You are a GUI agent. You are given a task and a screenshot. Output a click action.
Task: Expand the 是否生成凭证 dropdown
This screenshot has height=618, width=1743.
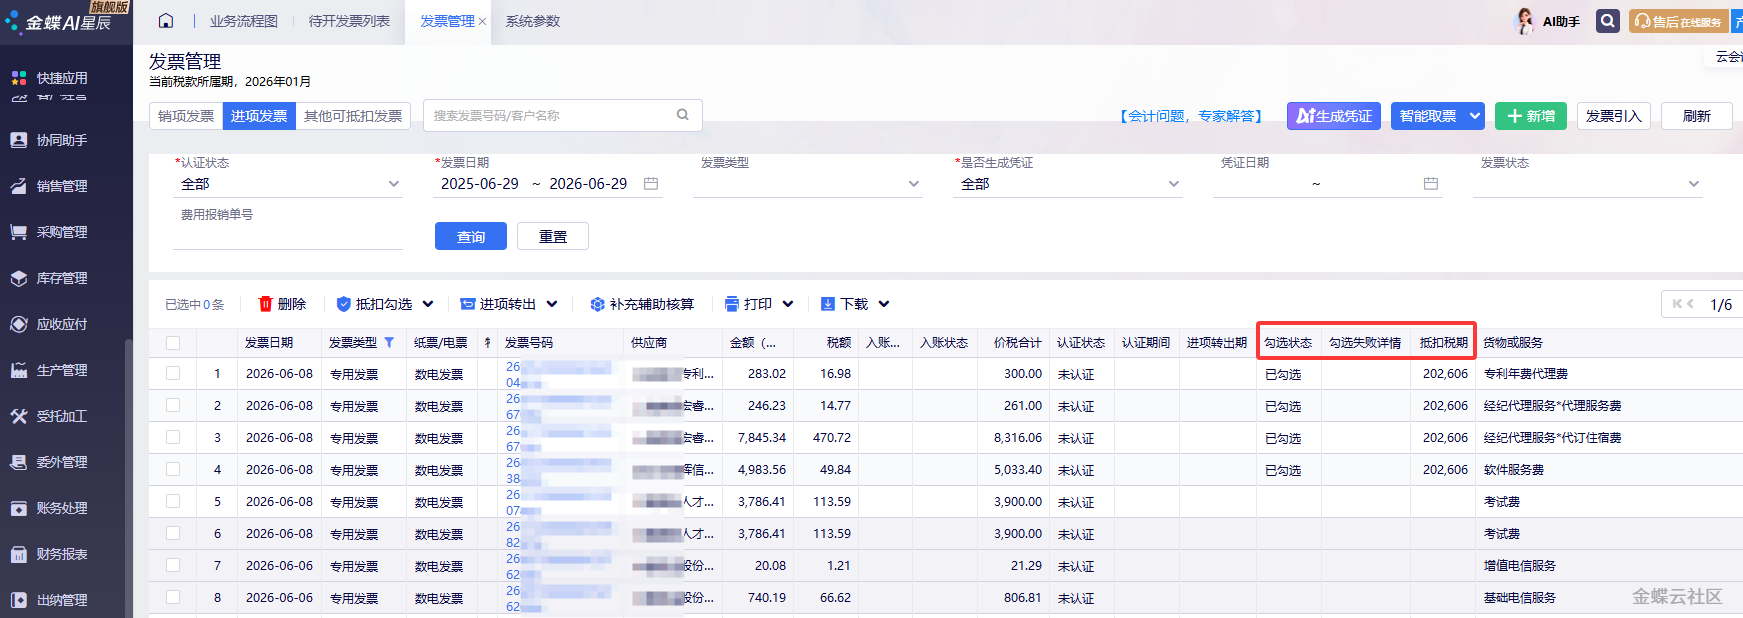point(1173,184)
